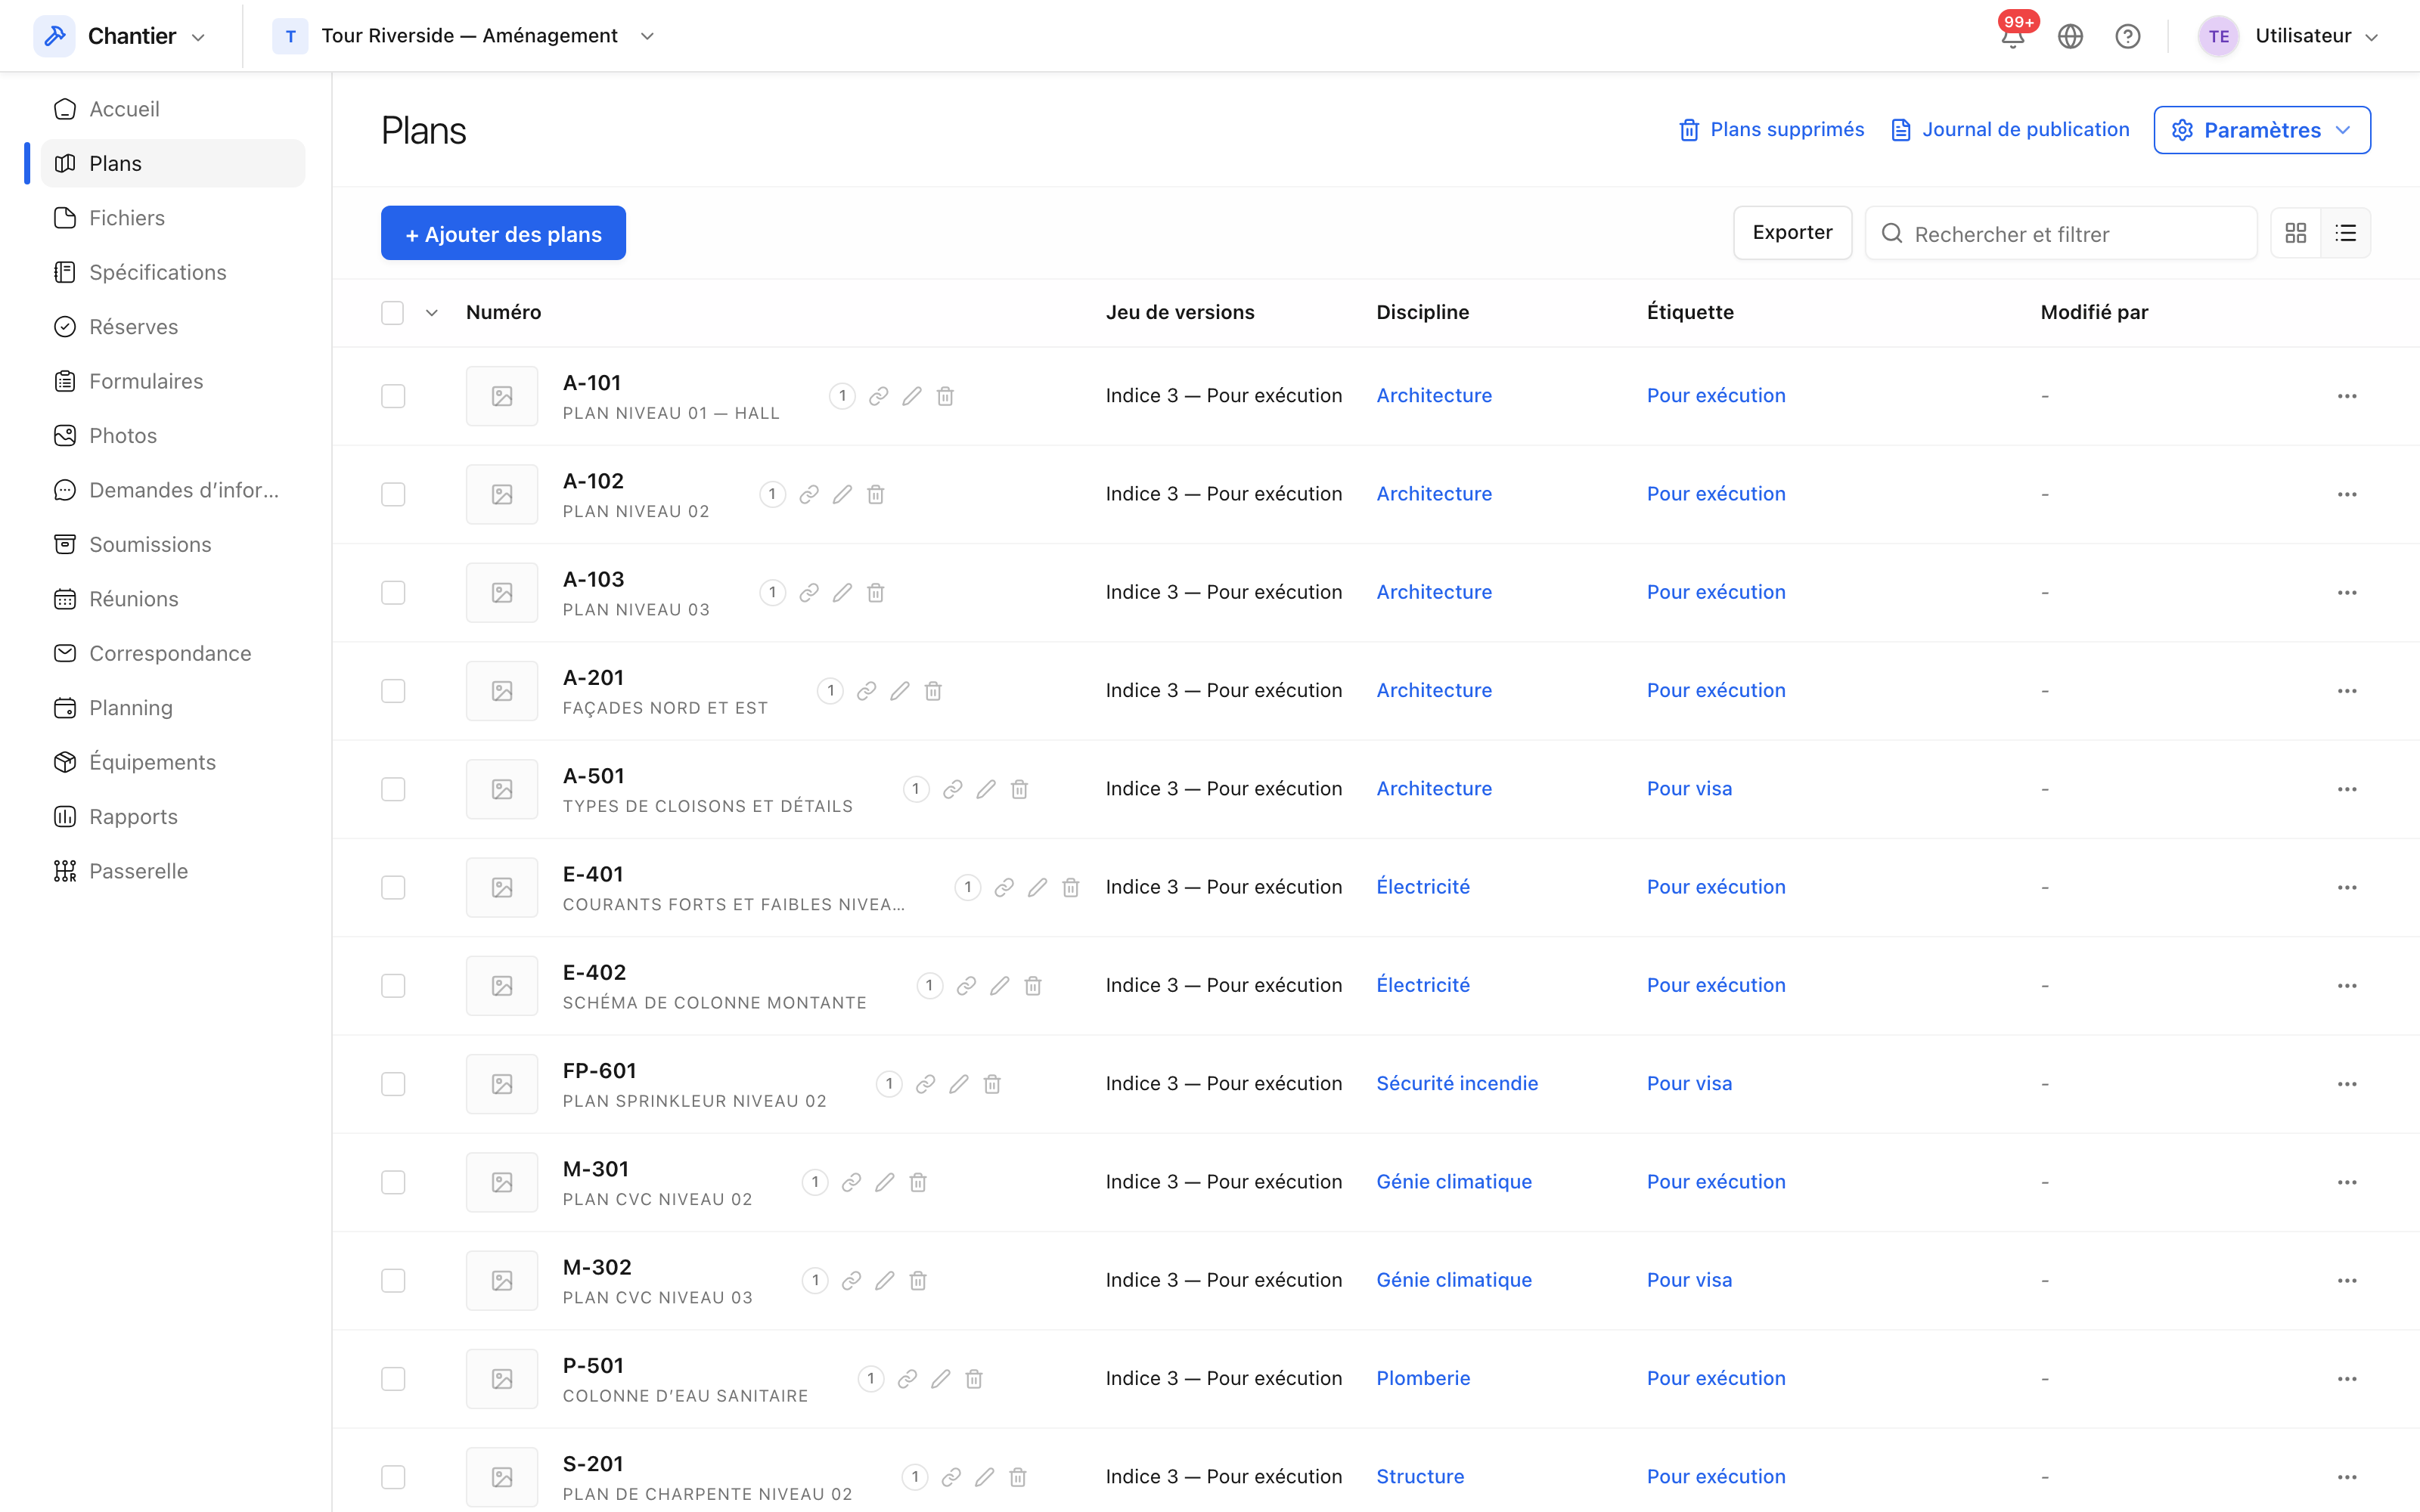Expand the bulk selection chevron near Numéro
This screenshot has height=1512, width=2420.
(431, 313)
